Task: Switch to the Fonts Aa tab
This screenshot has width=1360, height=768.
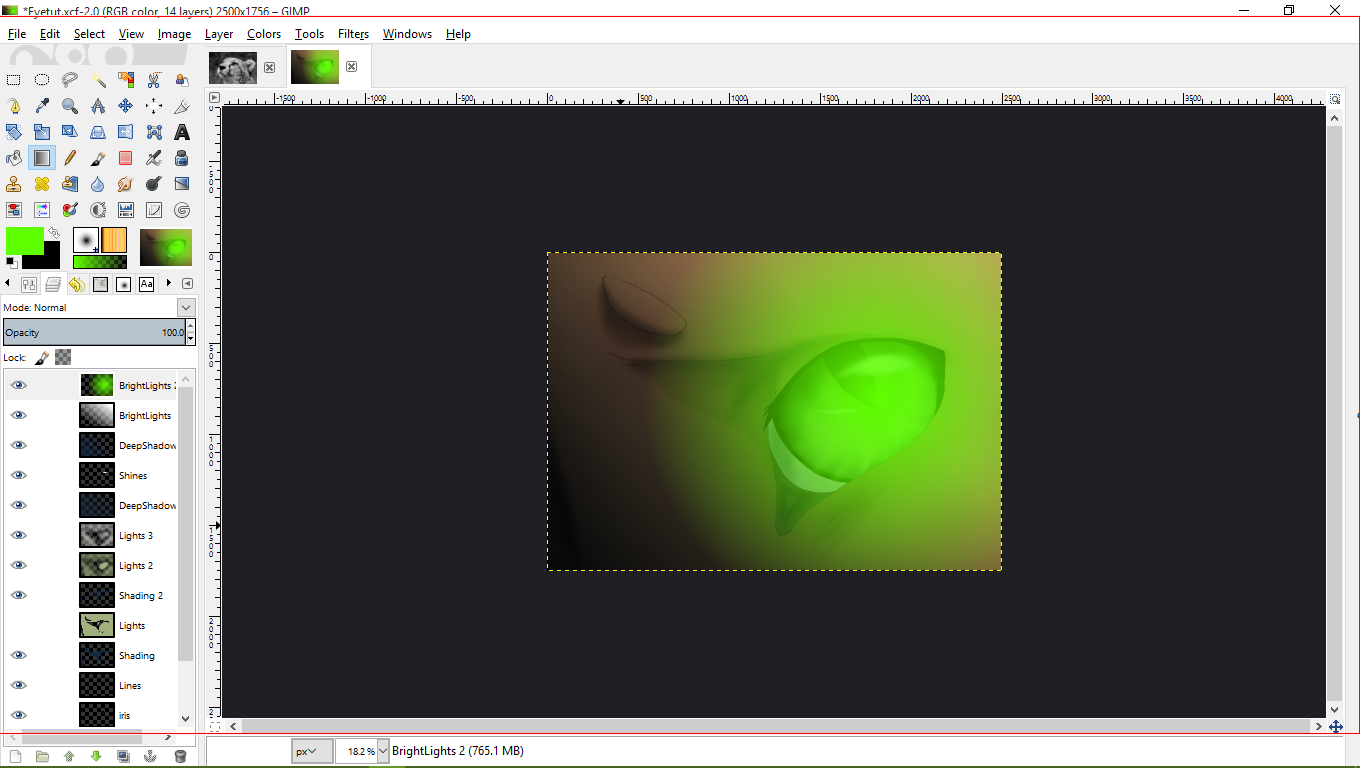Action: coord(147,284)
